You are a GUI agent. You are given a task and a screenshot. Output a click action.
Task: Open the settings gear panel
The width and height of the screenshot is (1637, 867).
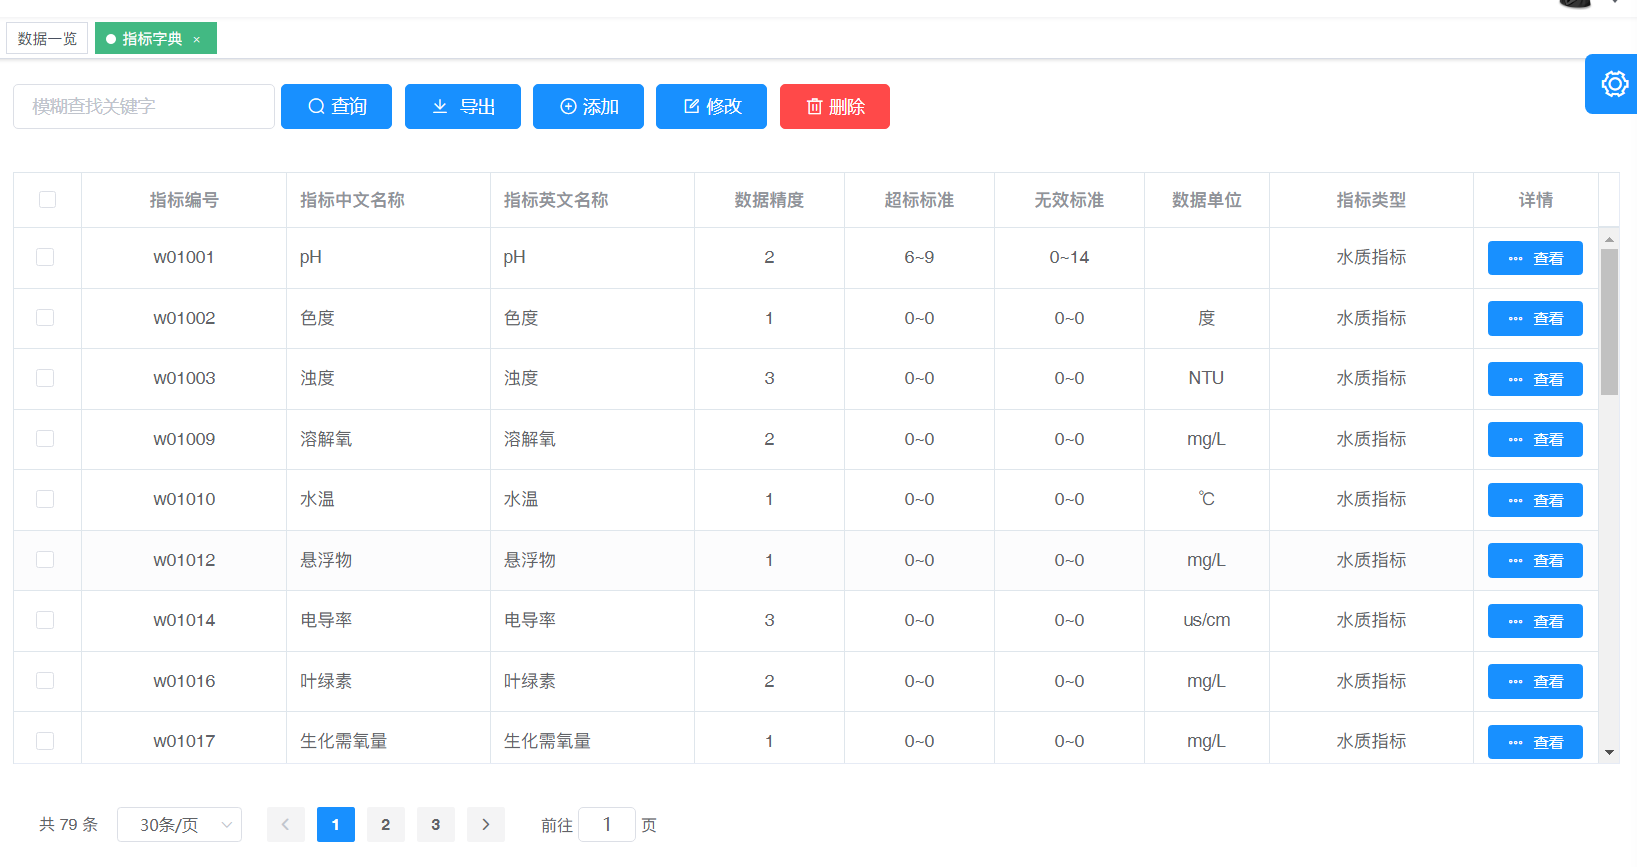click(x=1613, y=84)
